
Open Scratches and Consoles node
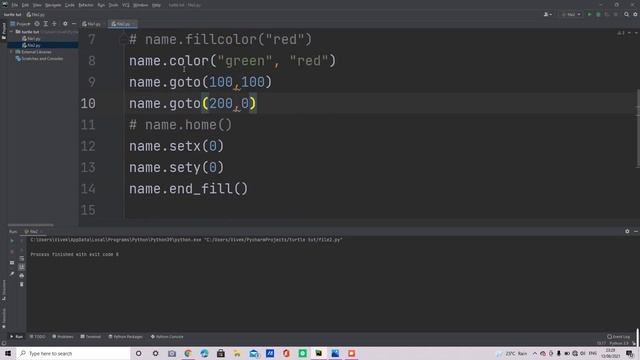[39, 59]
